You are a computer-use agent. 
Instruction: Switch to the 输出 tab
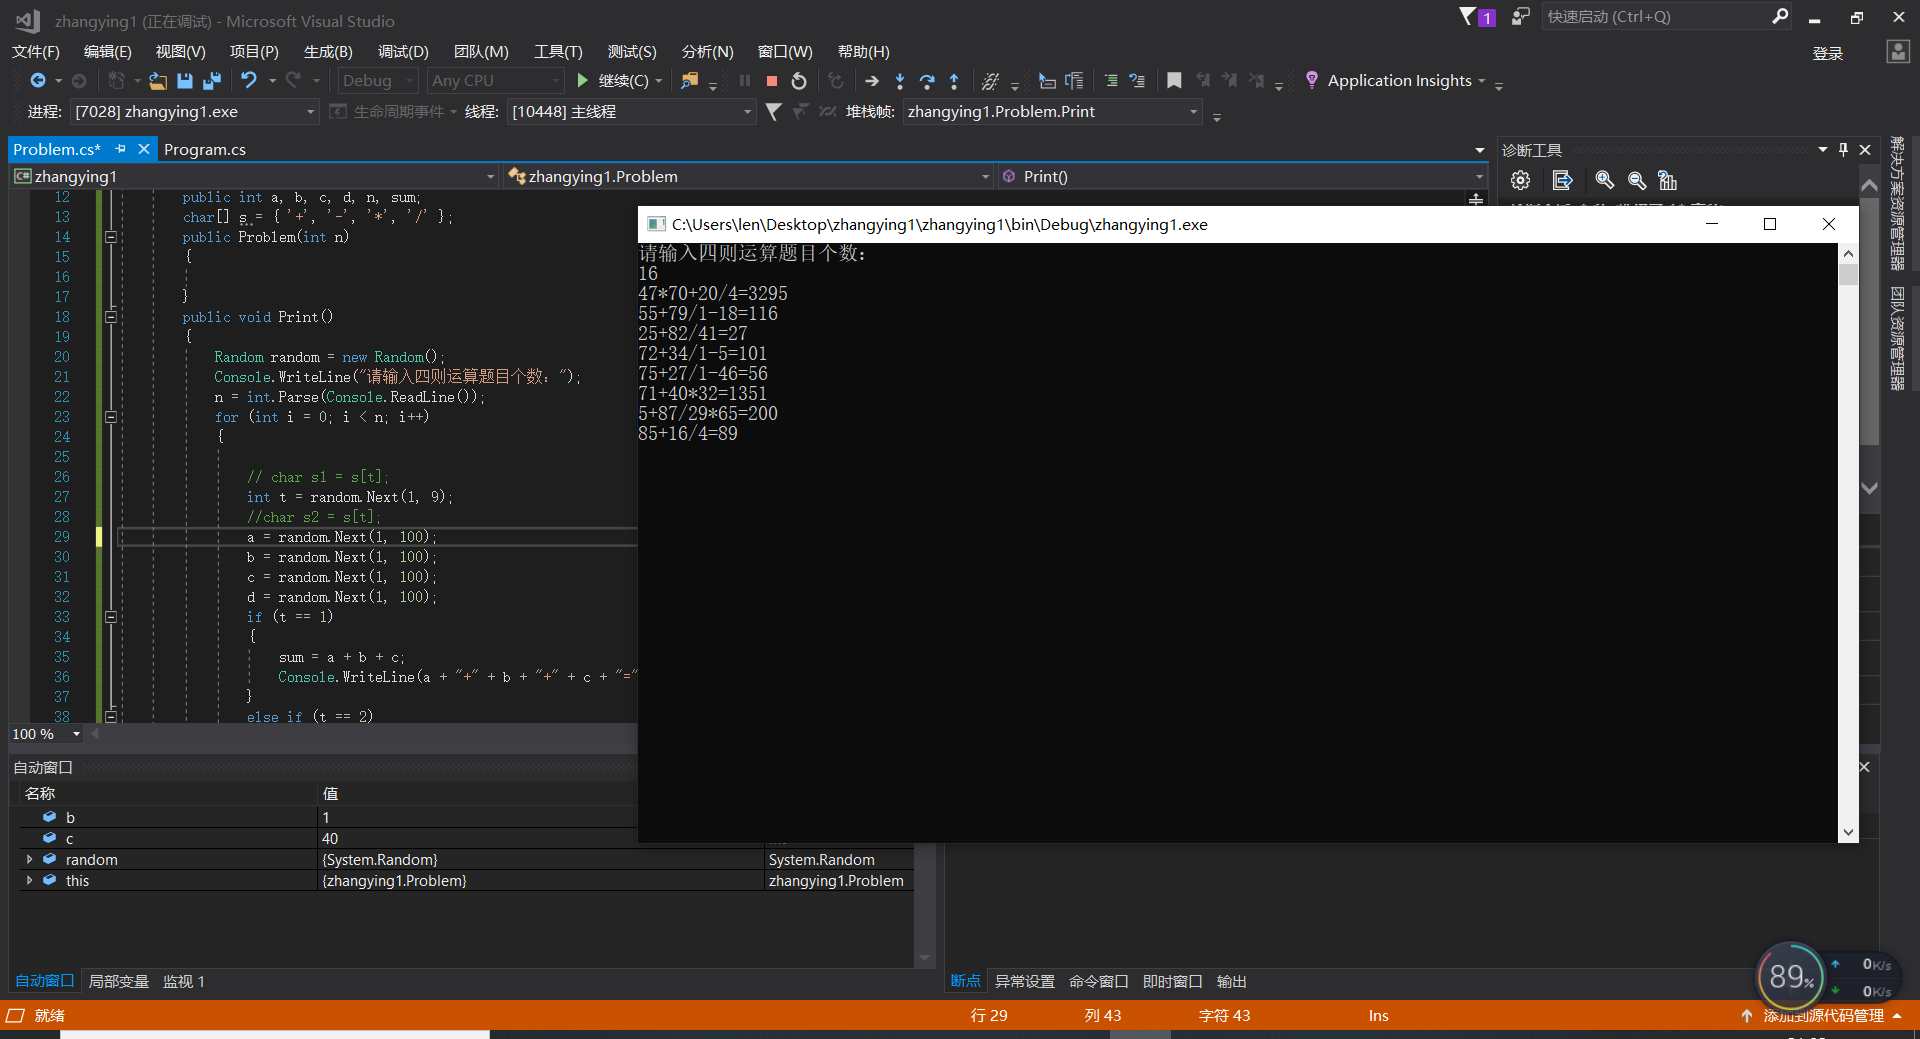(x=1231, y=981)
